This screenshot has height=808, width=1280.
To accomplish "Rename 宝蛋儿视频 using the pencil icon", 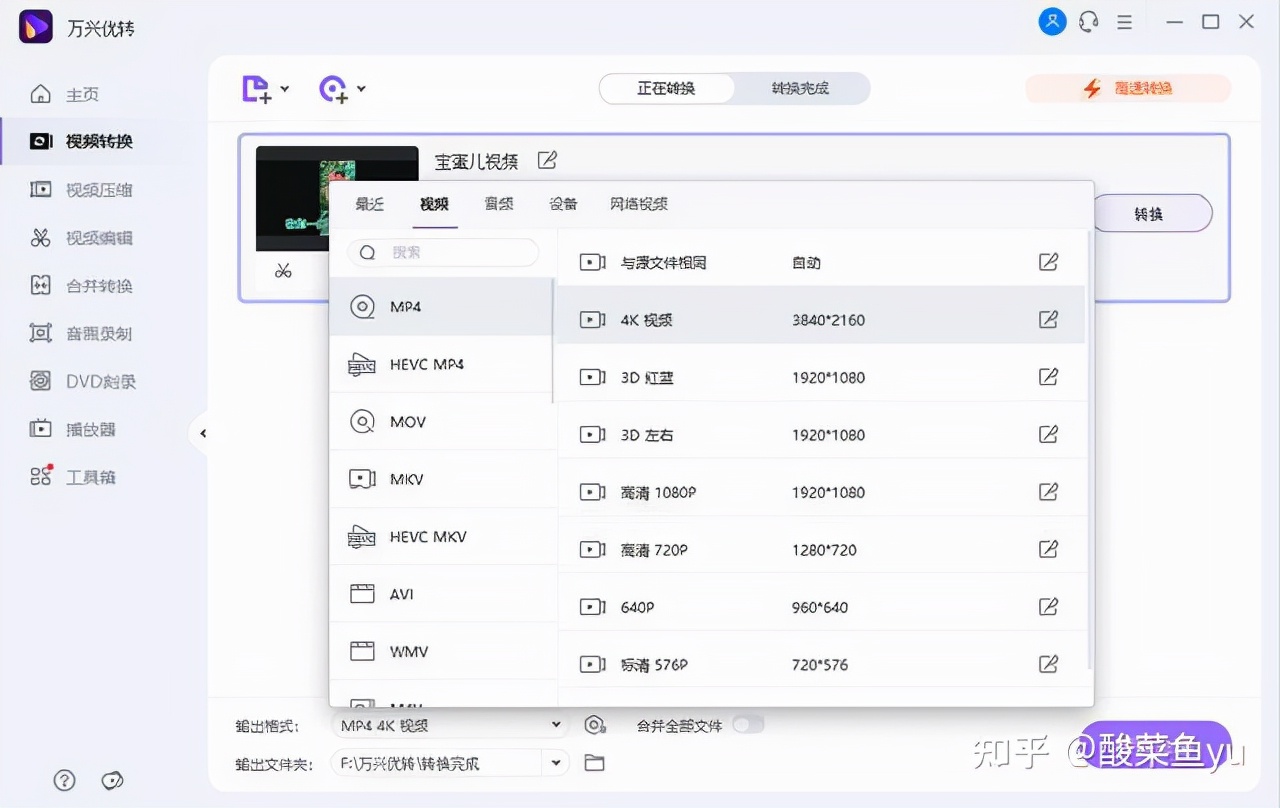I will [547, 160].
